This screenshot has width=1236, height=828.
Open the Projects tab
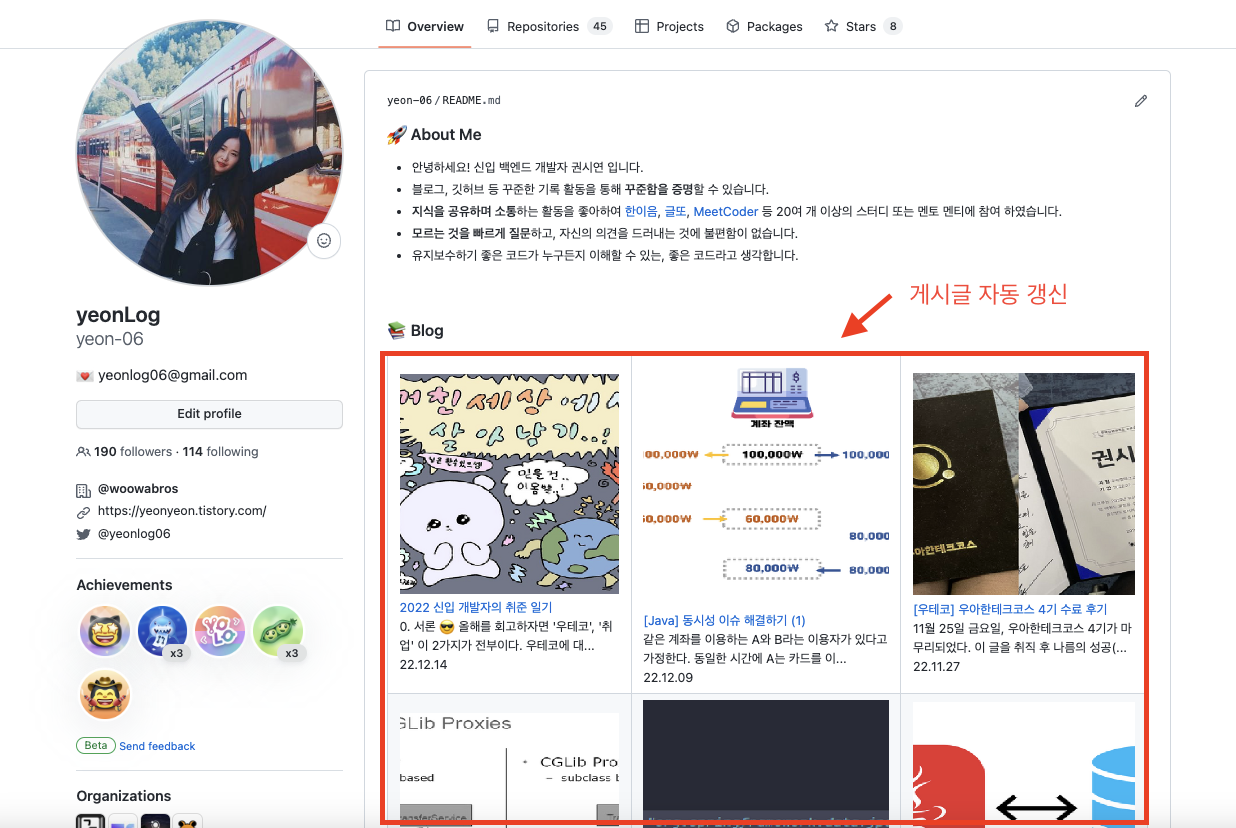tap(669, 27)
